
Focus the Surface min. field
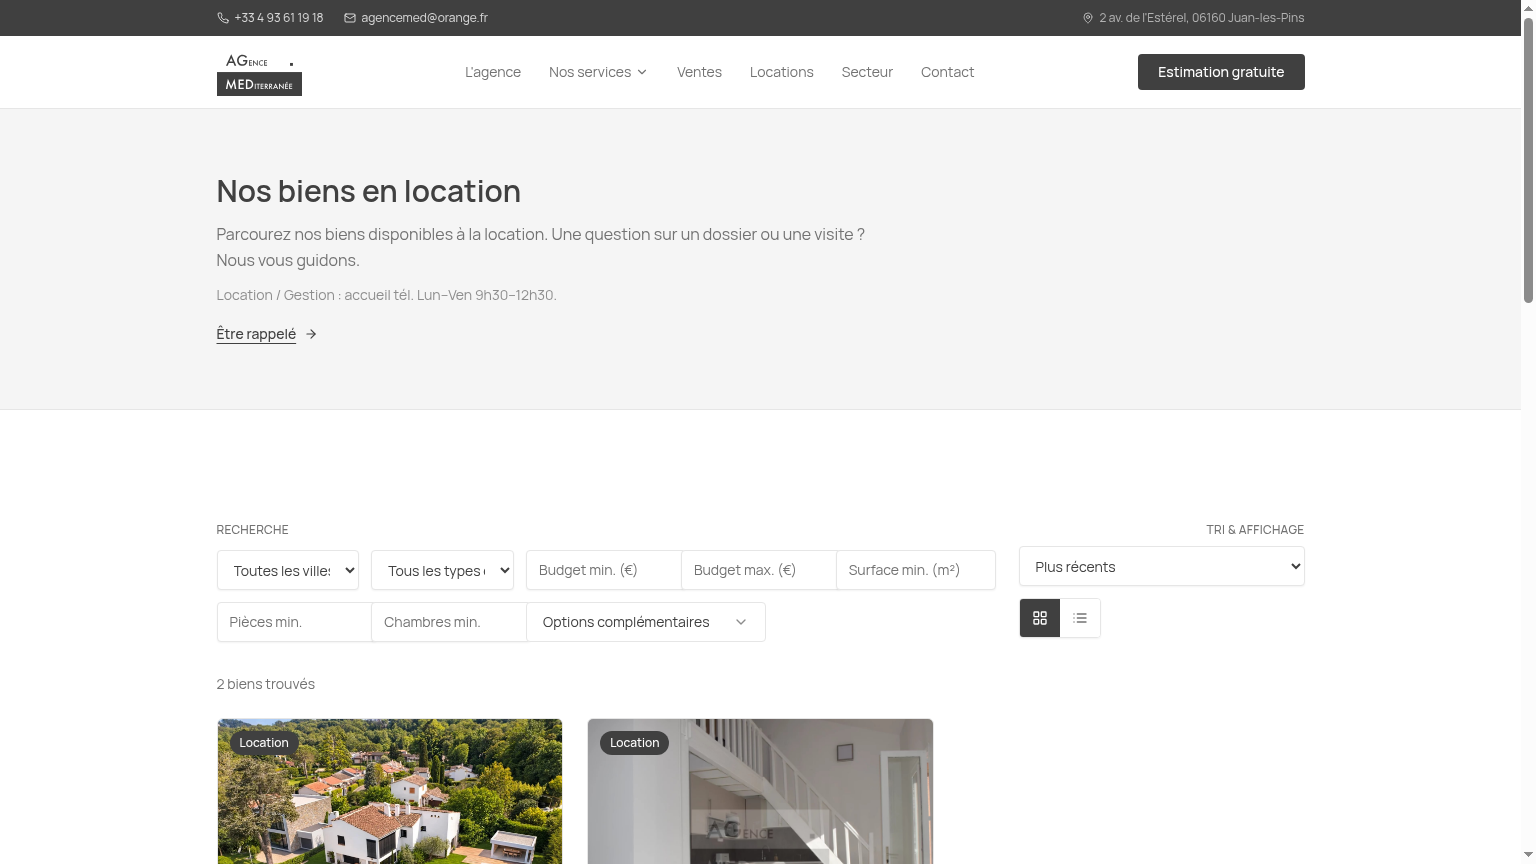coord(916,570)
